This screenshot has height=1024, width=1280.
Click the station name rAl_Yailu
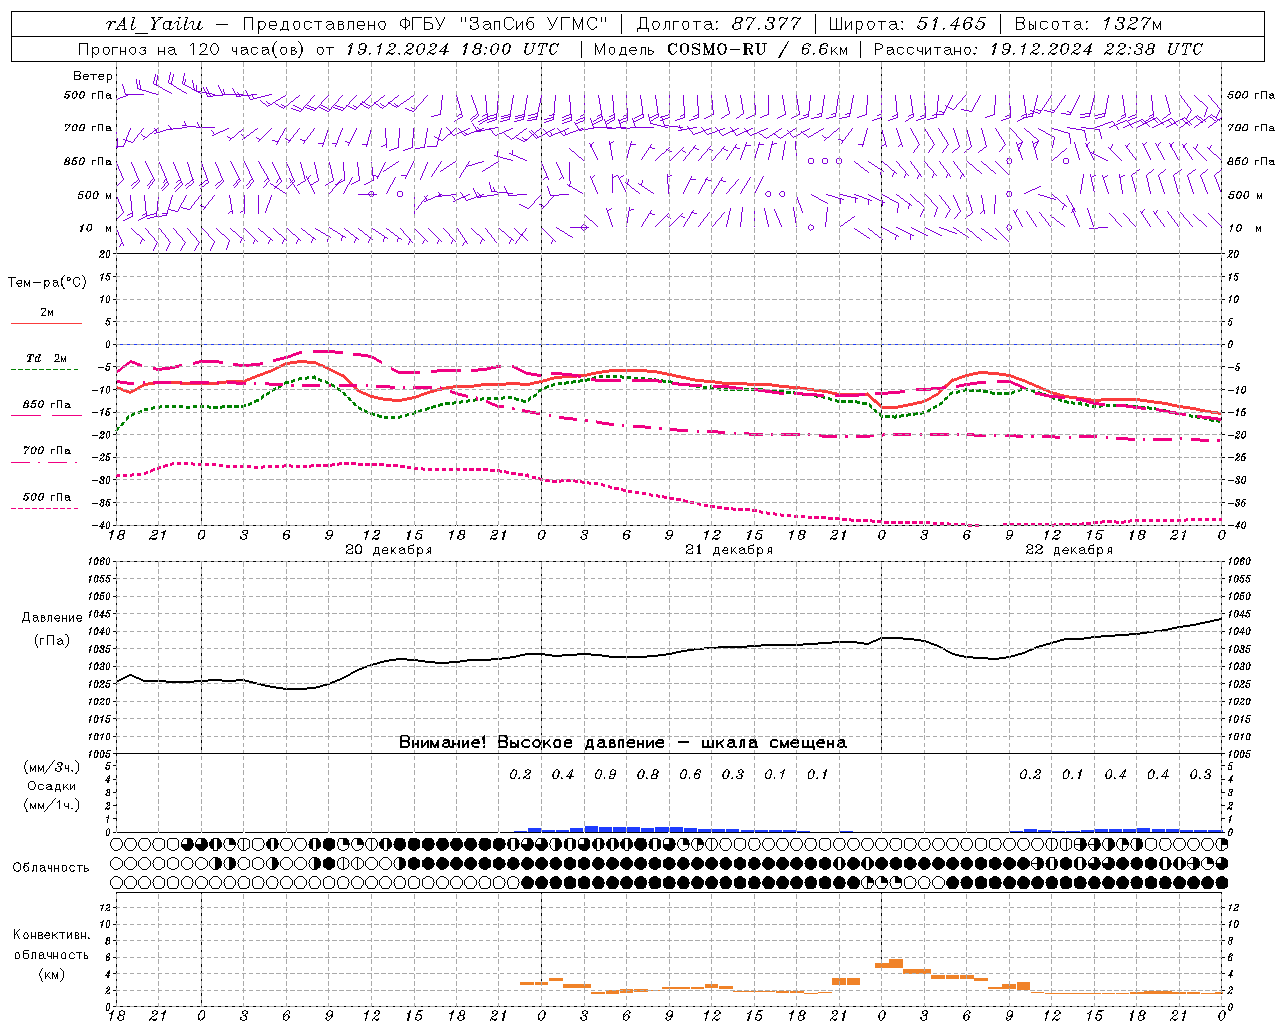154,24
